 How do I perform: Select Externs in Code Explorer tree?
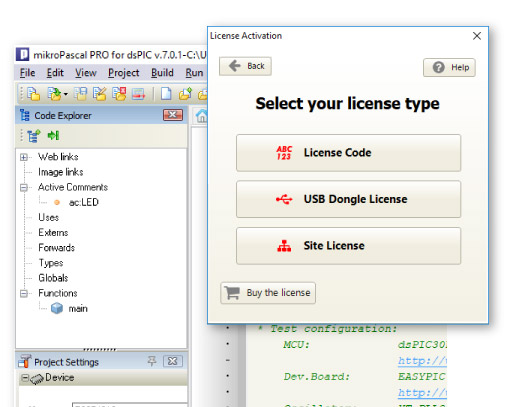coord(53,233)
